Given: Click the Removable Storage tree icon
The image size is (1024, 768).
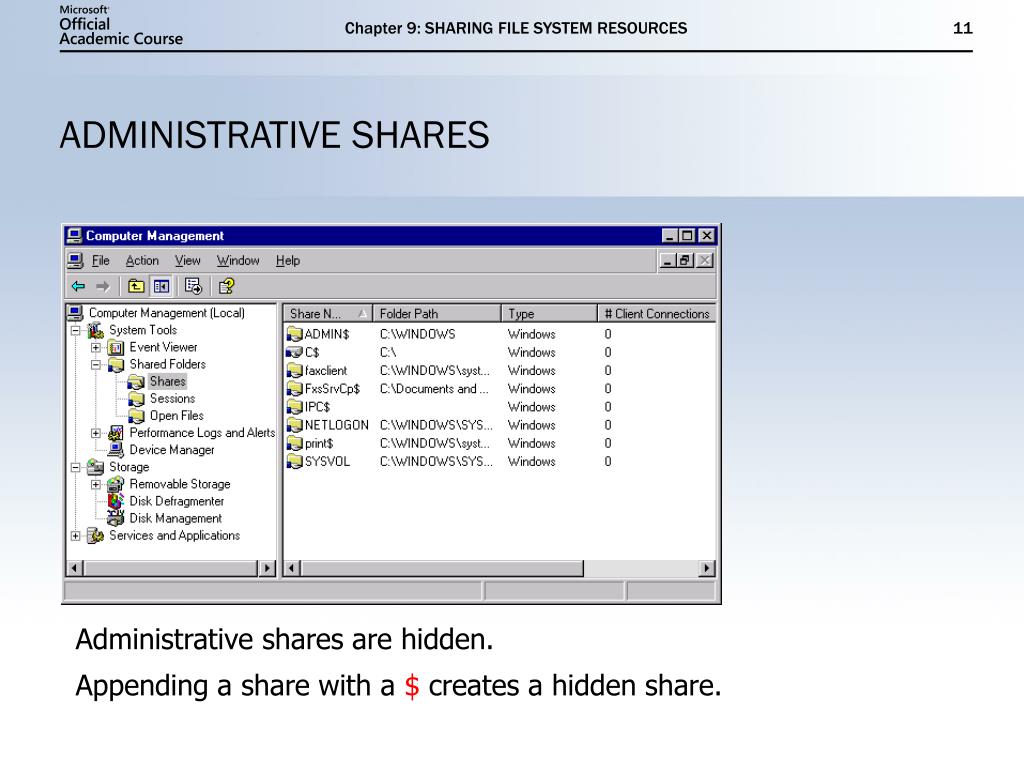Looking at the screenshot, I should pyautogui.click(x=116, y=484).
